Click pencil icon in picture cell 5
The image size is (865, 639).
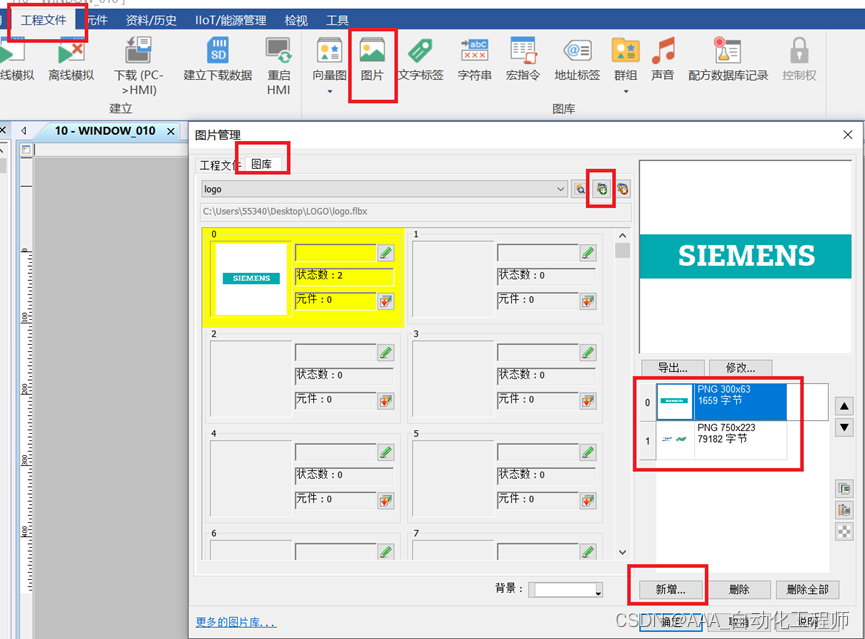click(588, 452)
